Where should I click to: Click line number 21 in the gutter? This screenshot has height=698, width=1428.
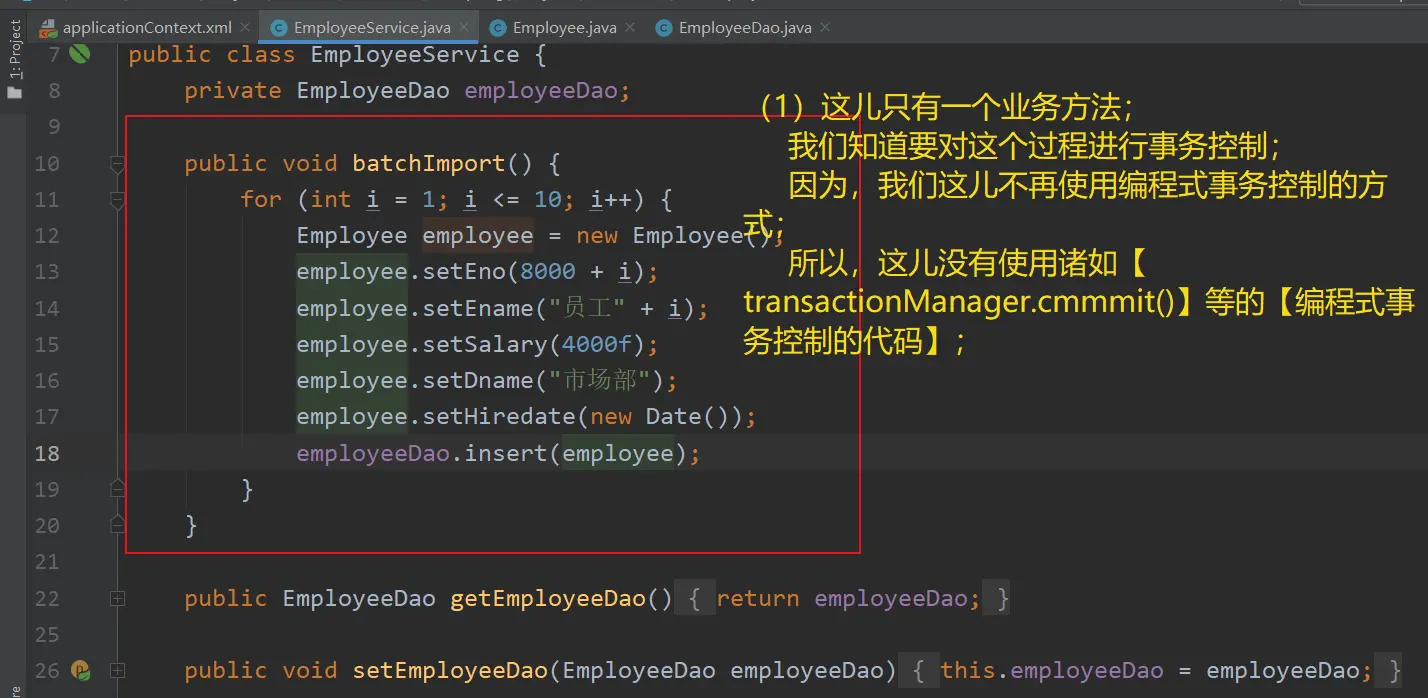click(x=47, y=562)
